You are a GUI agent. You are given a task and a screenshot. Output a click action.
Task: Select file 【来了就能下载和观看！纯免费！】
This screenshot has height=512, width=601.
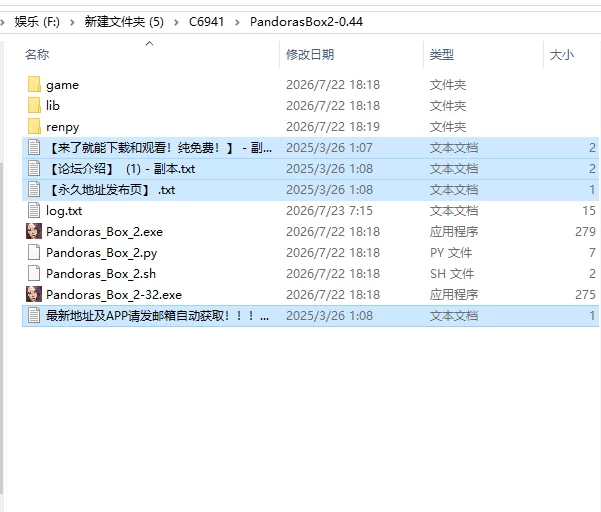tap(159, 148)
